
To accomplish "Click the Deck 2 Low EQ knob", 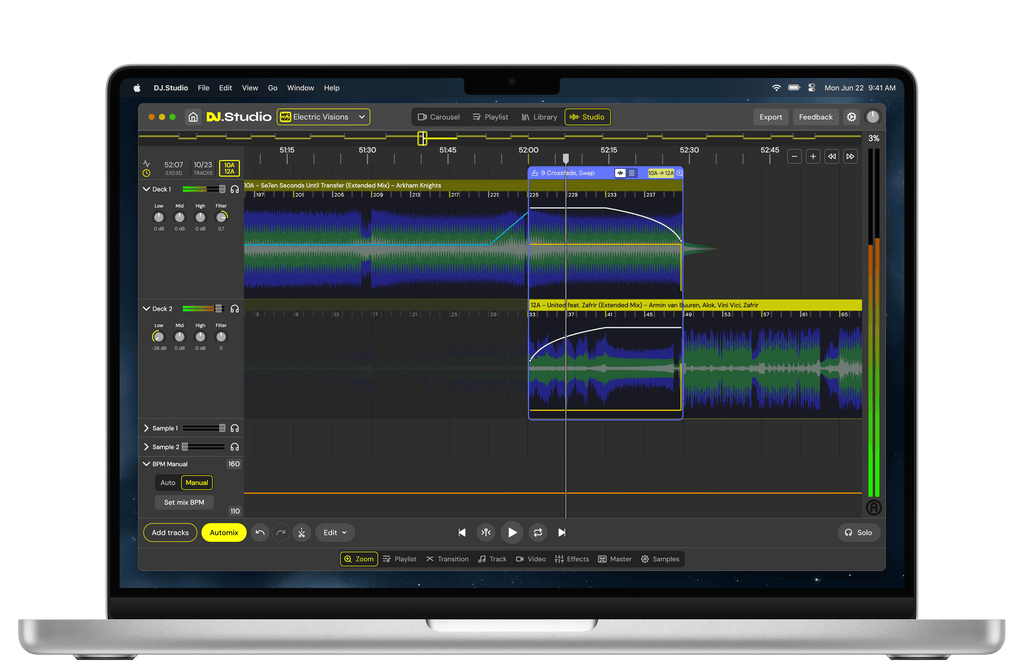I will [158, 337].
